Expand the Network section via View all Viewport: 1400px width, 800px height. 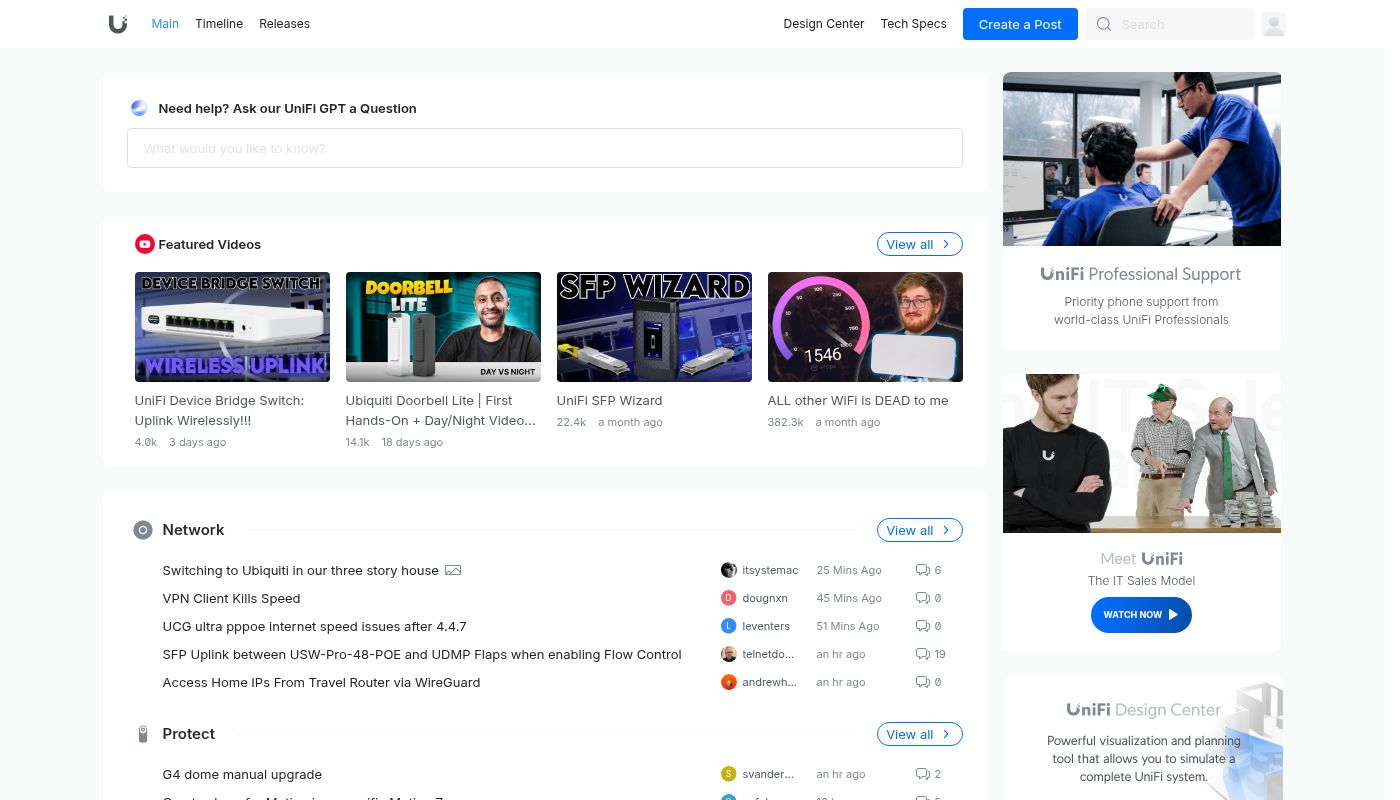pyautogui.click(x=918, y=530)
